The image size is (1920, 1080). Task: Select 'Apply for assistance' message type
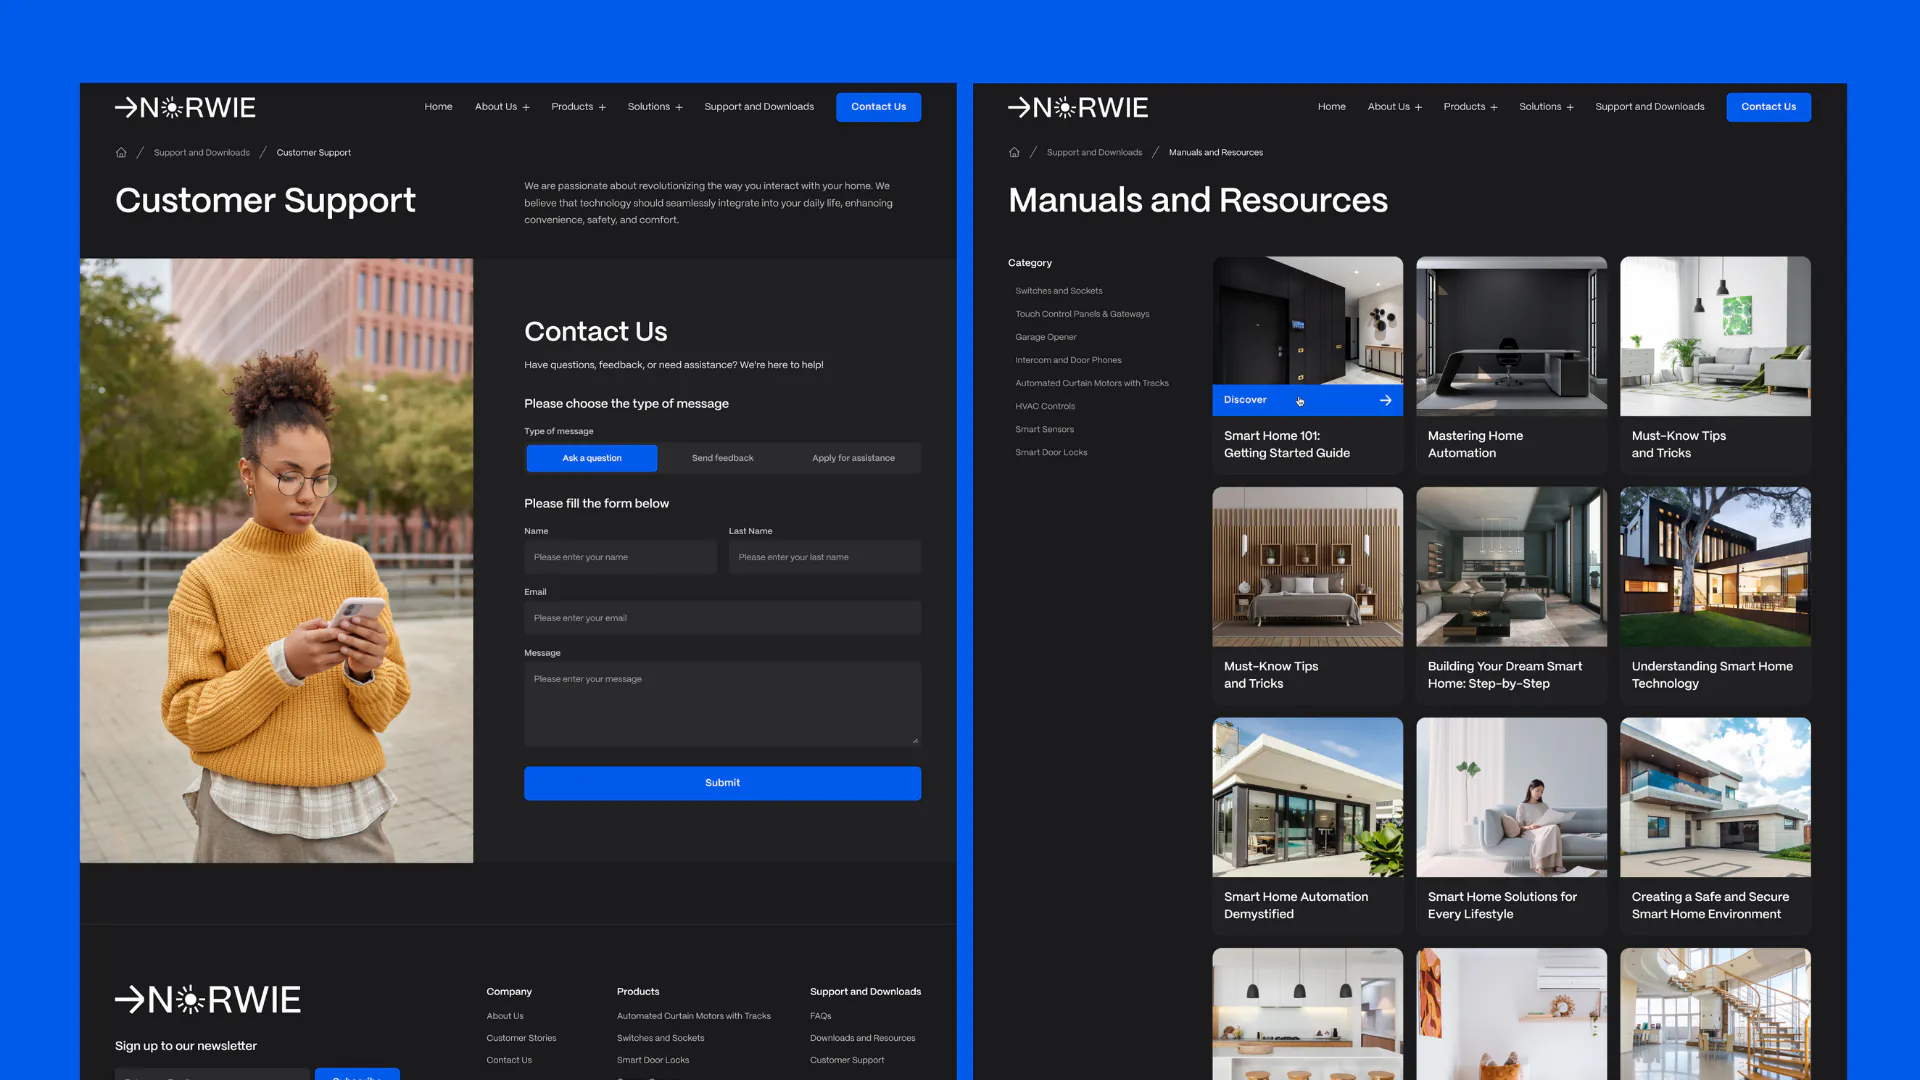(x=853, y=458)
